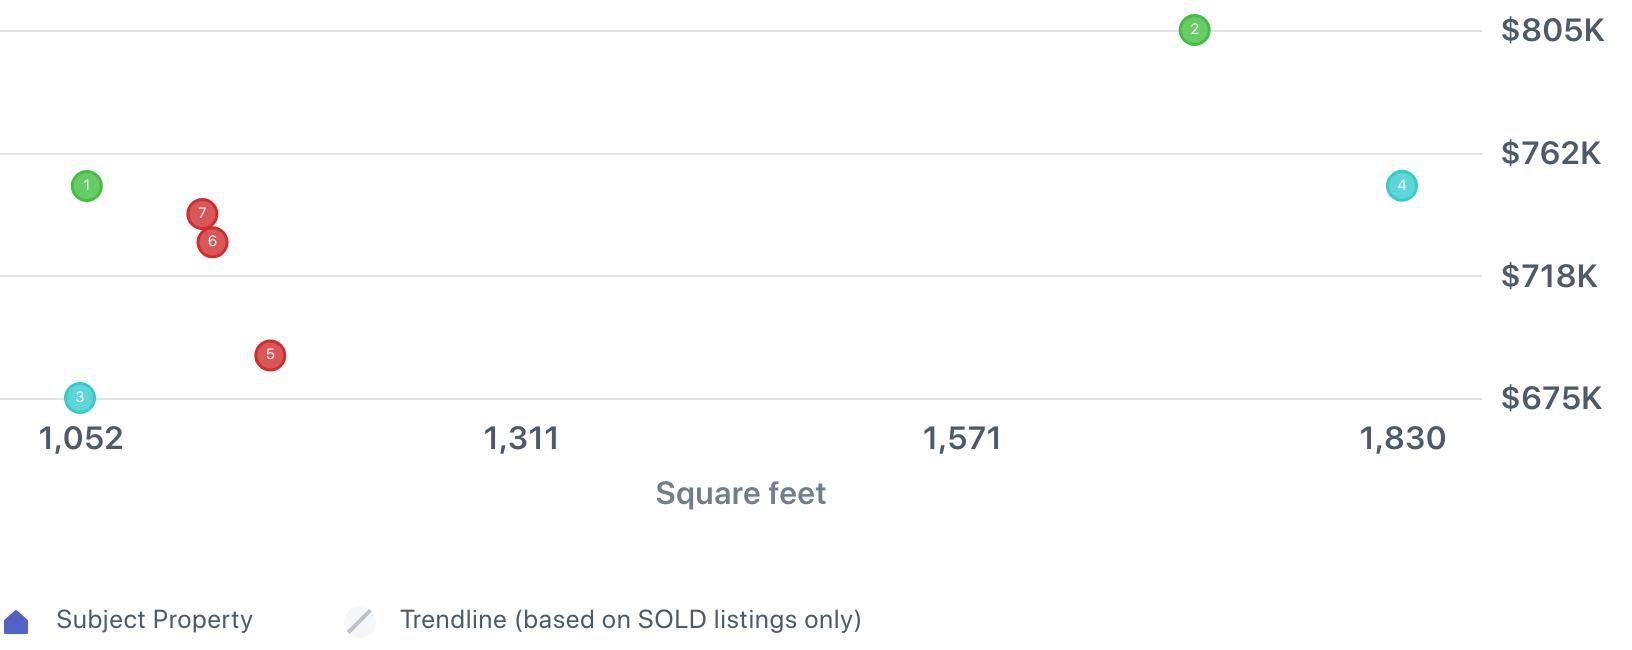Toggle the Subject Property legend label
Image resolution: width=1632 pixels, height=650 pixels.
[154, 620]
